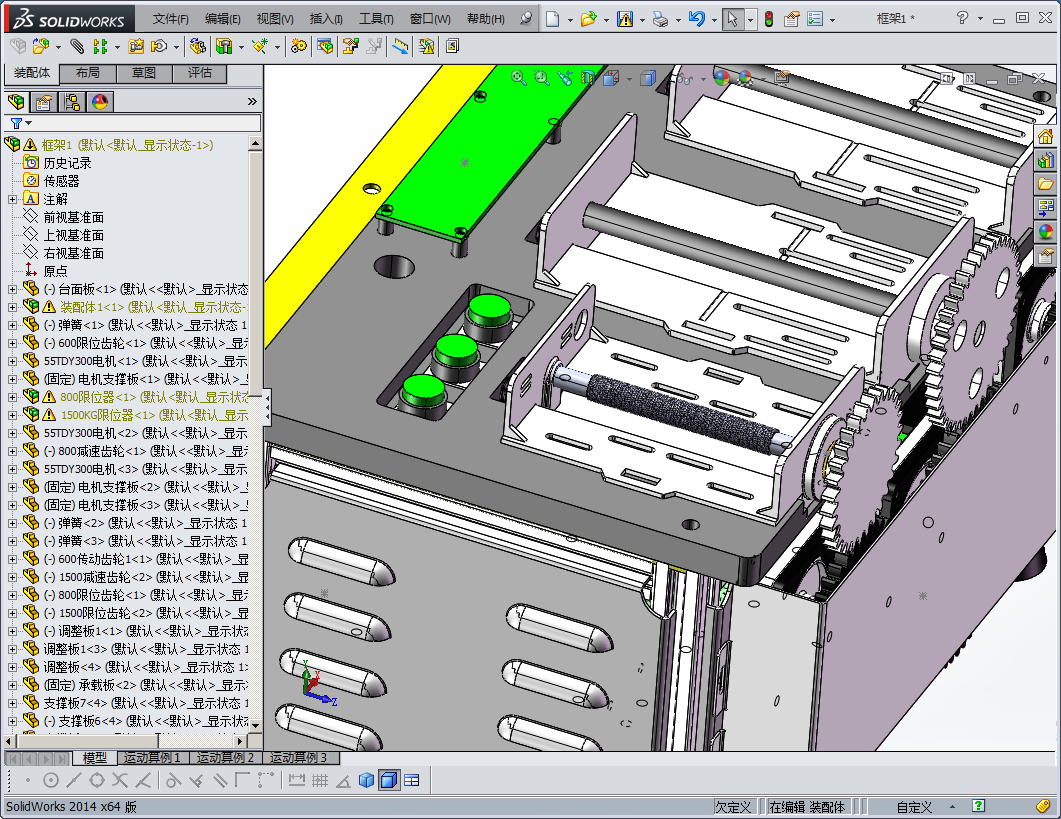Switch to the 运动算例 2 tab
This screenshot has width=1061, height=819.
pos(225,758)
